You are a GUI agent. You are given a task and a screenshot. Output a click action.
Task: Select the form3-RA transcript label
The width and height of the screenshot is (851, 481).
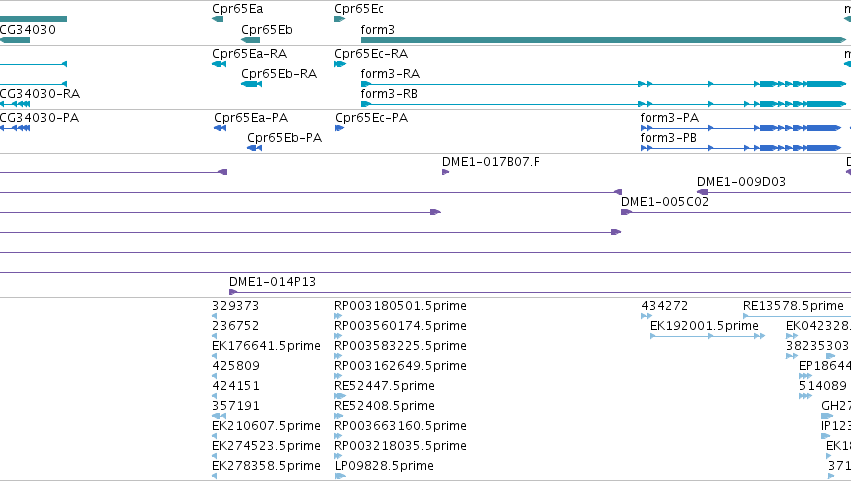coord(390,74)
